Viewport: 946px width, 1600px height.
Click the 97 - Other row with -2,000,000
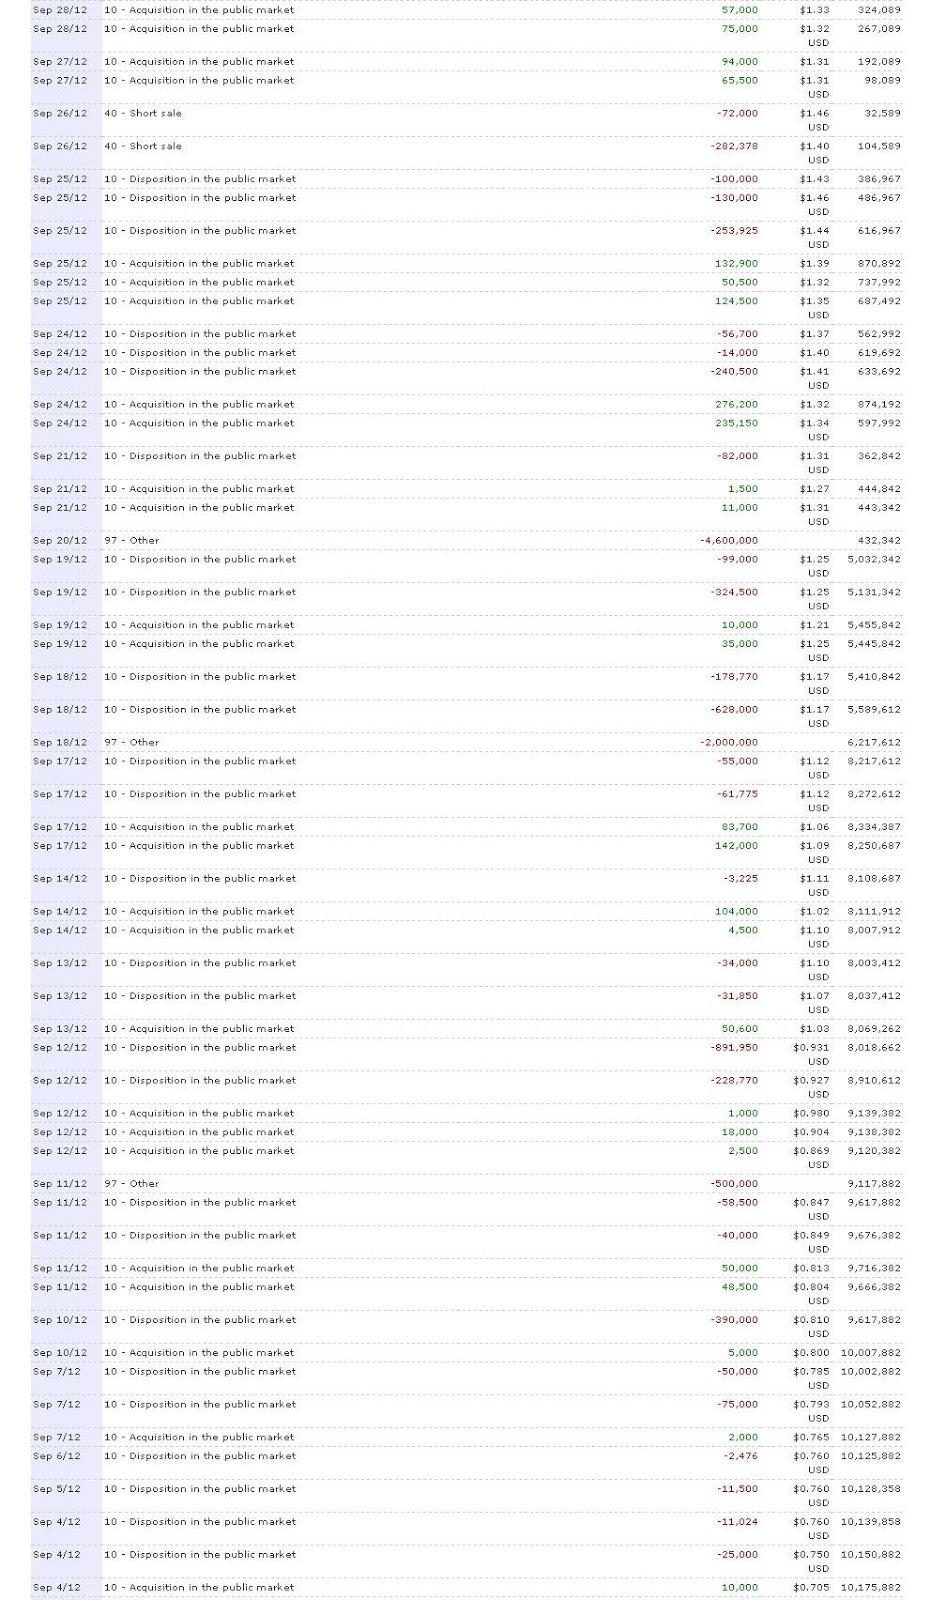(467, 743)
